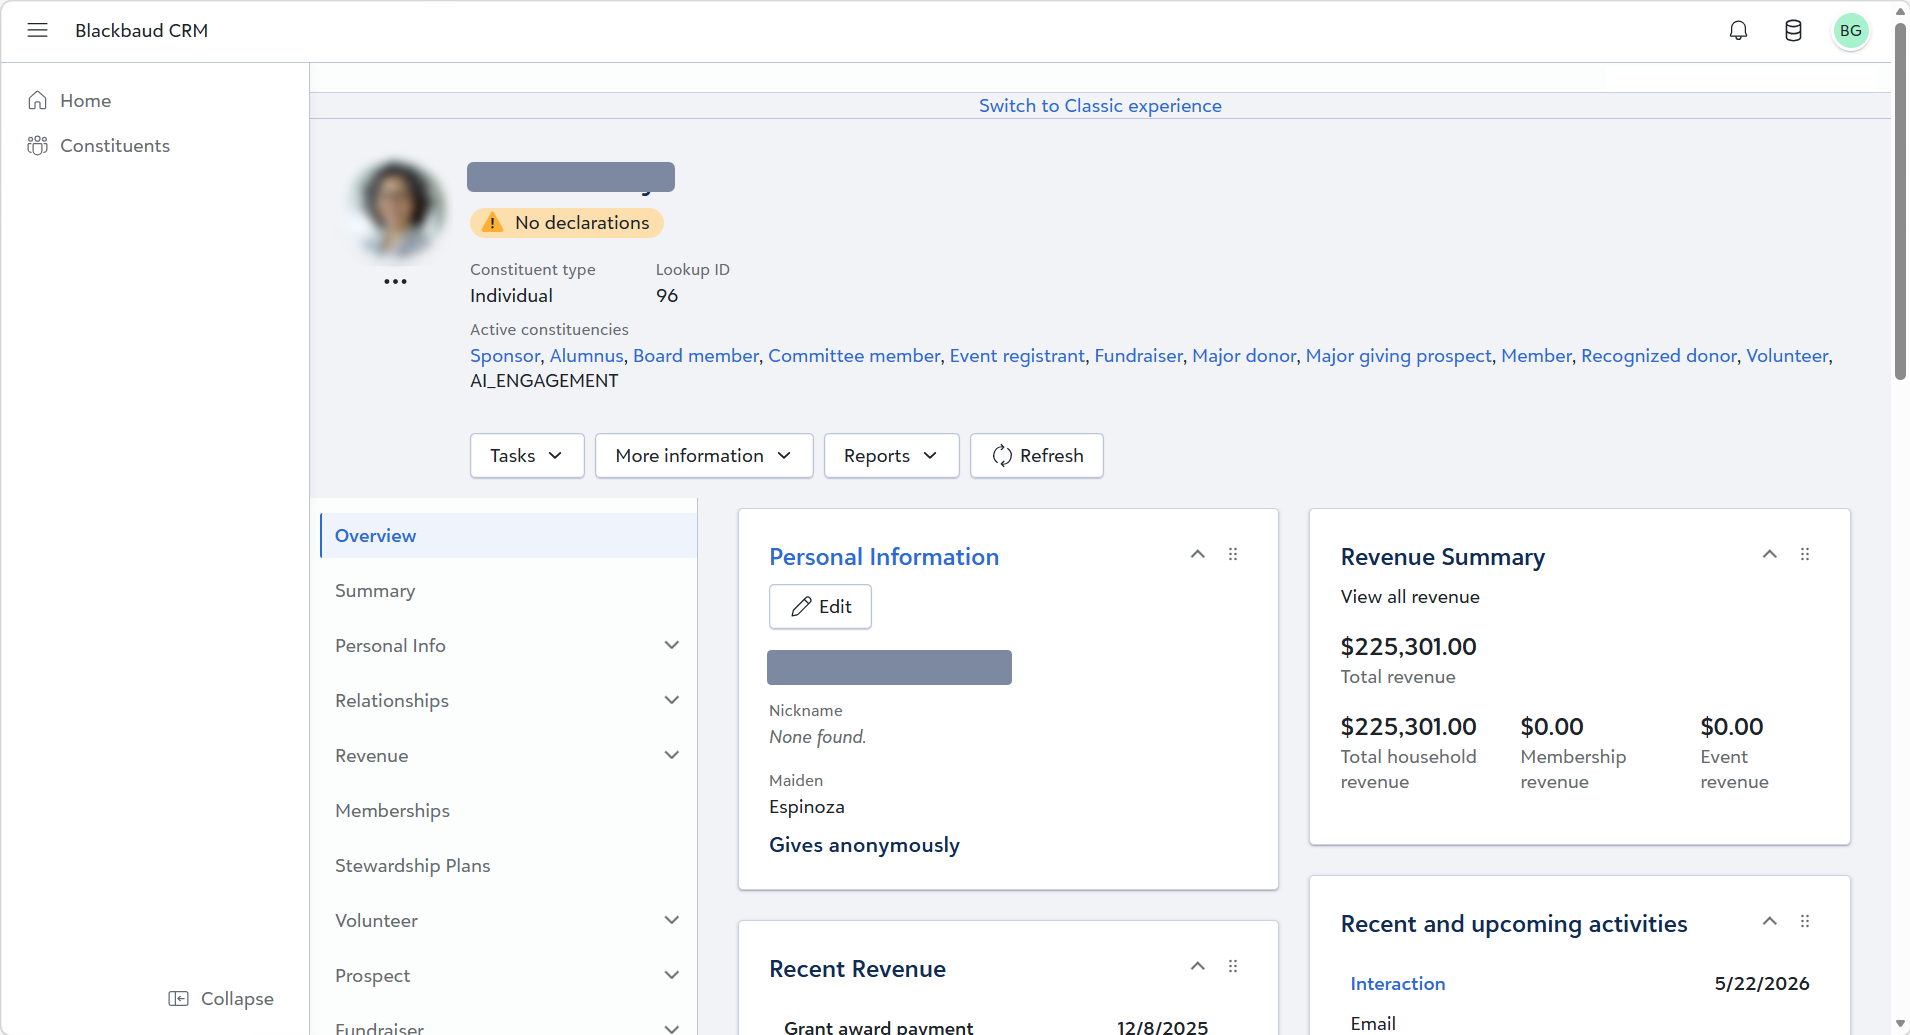Click the No declarations badge
The image size is (1910, 1035).
(x=567, y=222)
